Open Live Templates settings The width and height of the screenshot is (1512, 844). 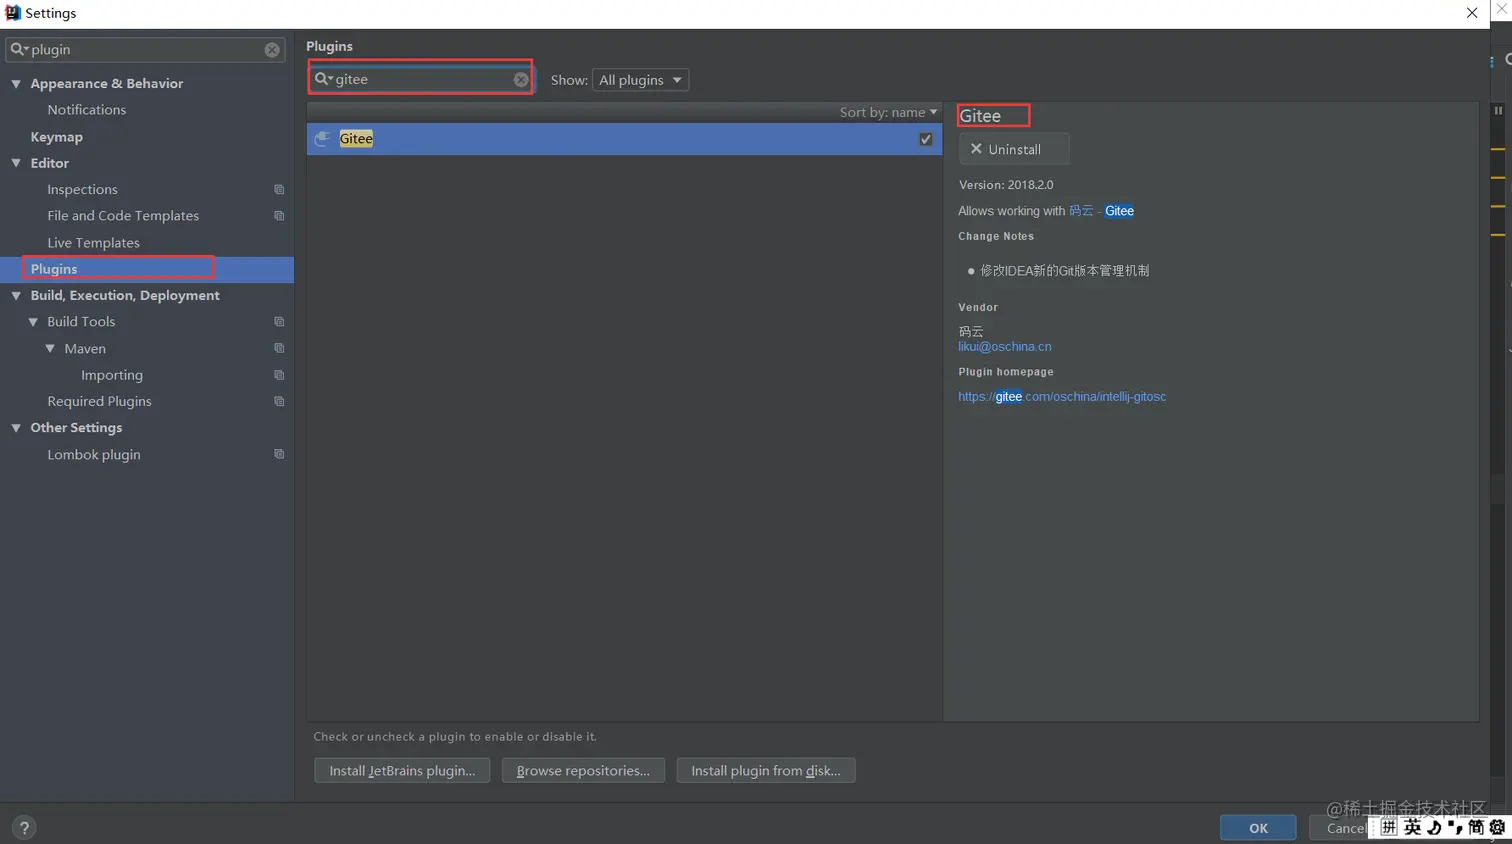93,243
